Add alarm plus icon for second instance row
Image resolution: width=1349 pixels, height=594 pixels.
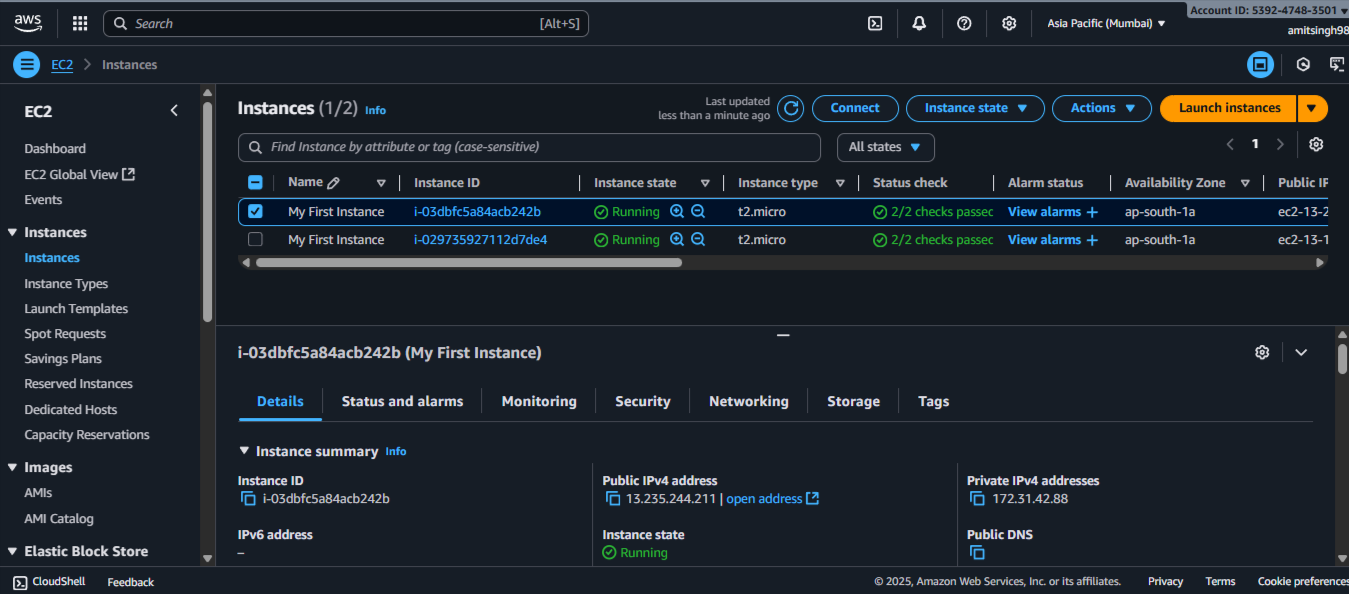[1092, 240]
